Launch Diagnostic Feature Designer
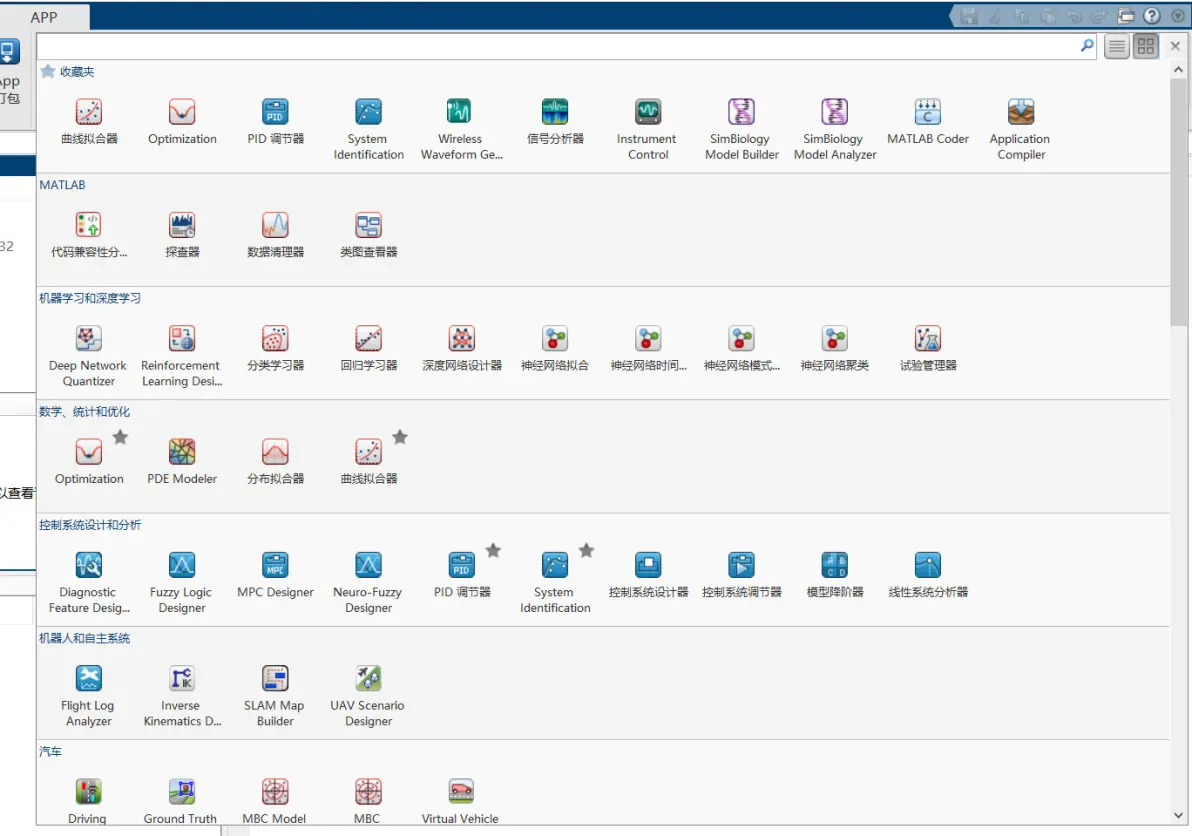Viewport: 1192px width, 836px height. coord(89,582)
